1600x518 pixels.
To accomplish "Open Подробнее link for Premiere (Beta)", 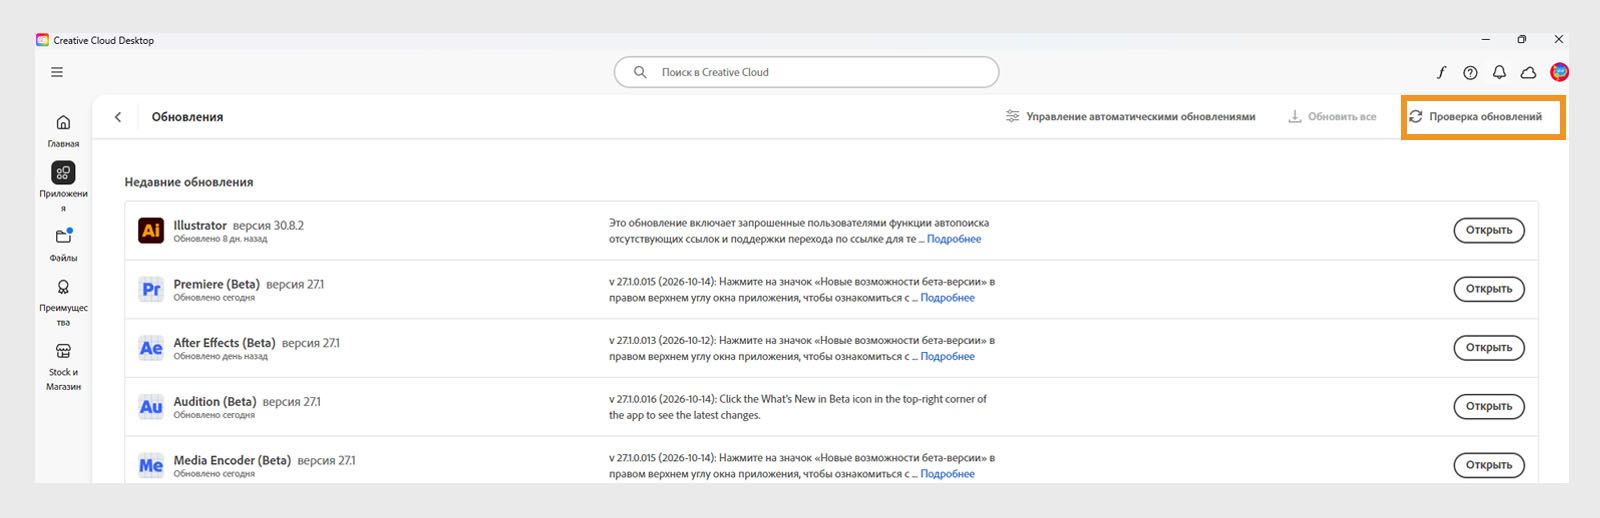I will (x=947, y=298).
